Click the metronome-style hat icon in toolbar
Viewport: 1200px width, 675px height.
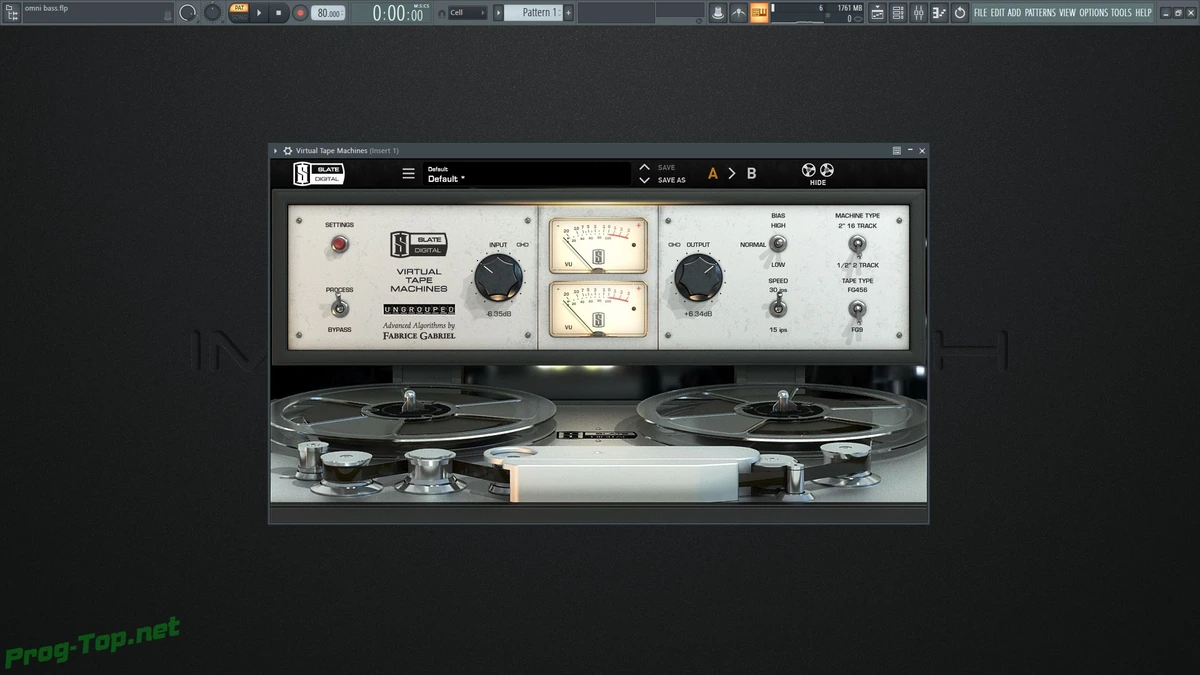(717, 13)
